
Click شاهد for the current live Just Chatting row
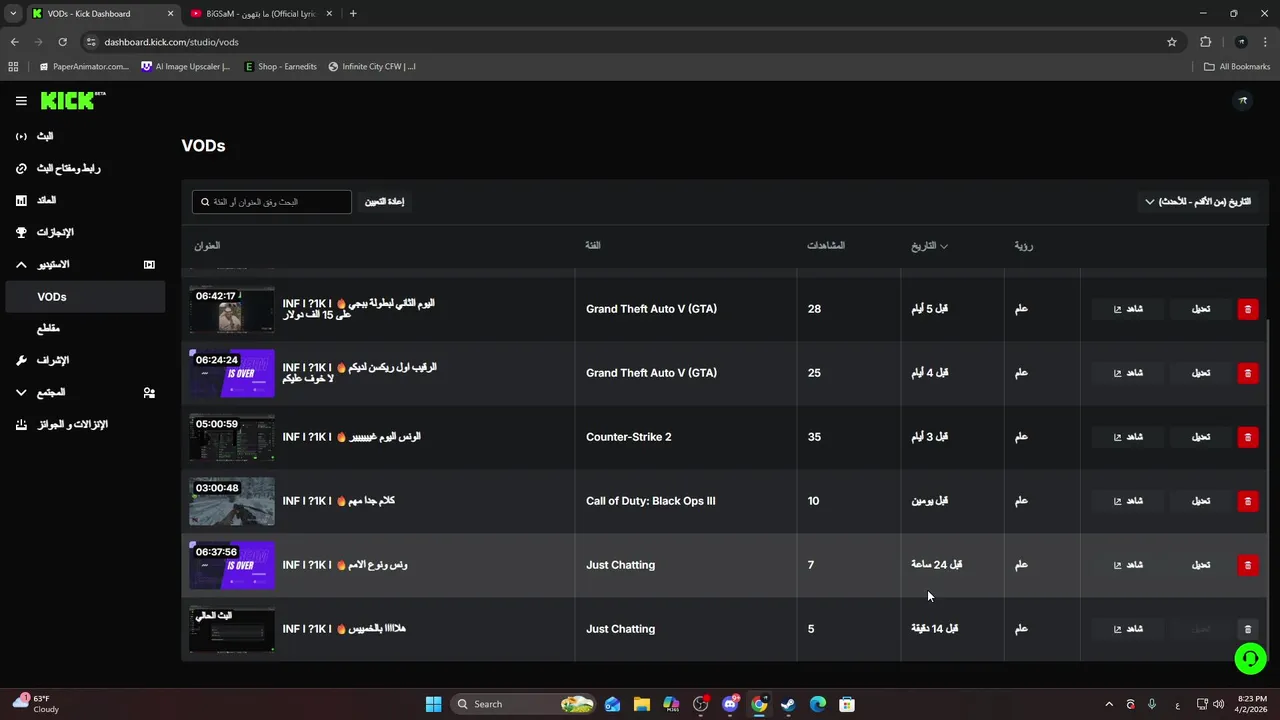pos(1128,629)
